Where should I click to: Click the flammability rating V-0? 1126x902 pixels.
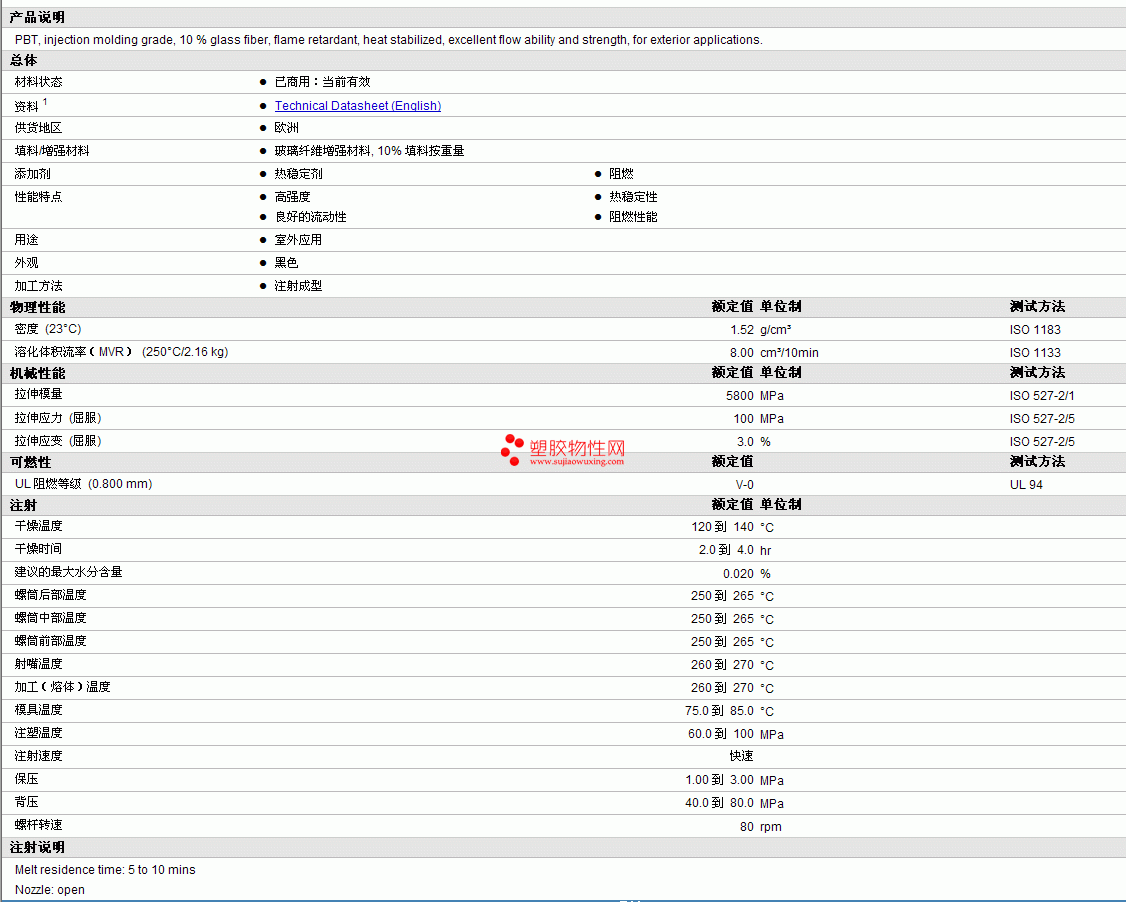click(745, 485)
